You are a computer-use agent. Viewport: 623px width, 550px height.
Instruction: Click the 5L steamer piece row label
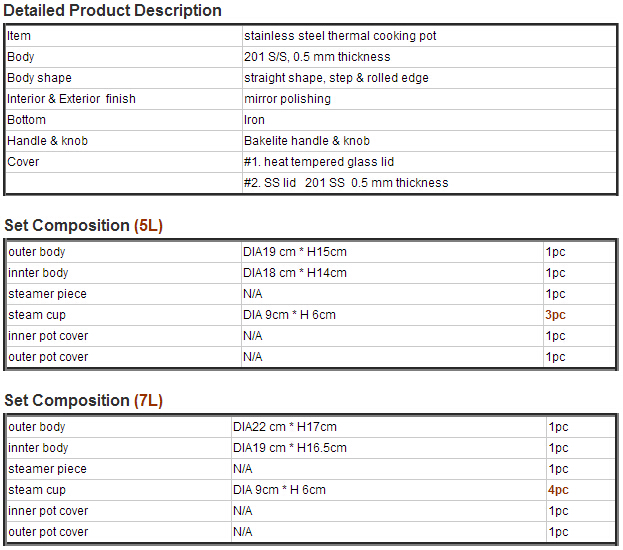click(x=47, y=294)
